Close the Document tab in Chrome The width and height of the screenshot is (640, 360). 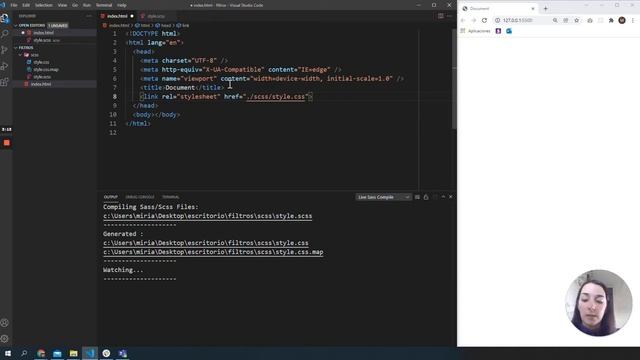click(533, 9)
